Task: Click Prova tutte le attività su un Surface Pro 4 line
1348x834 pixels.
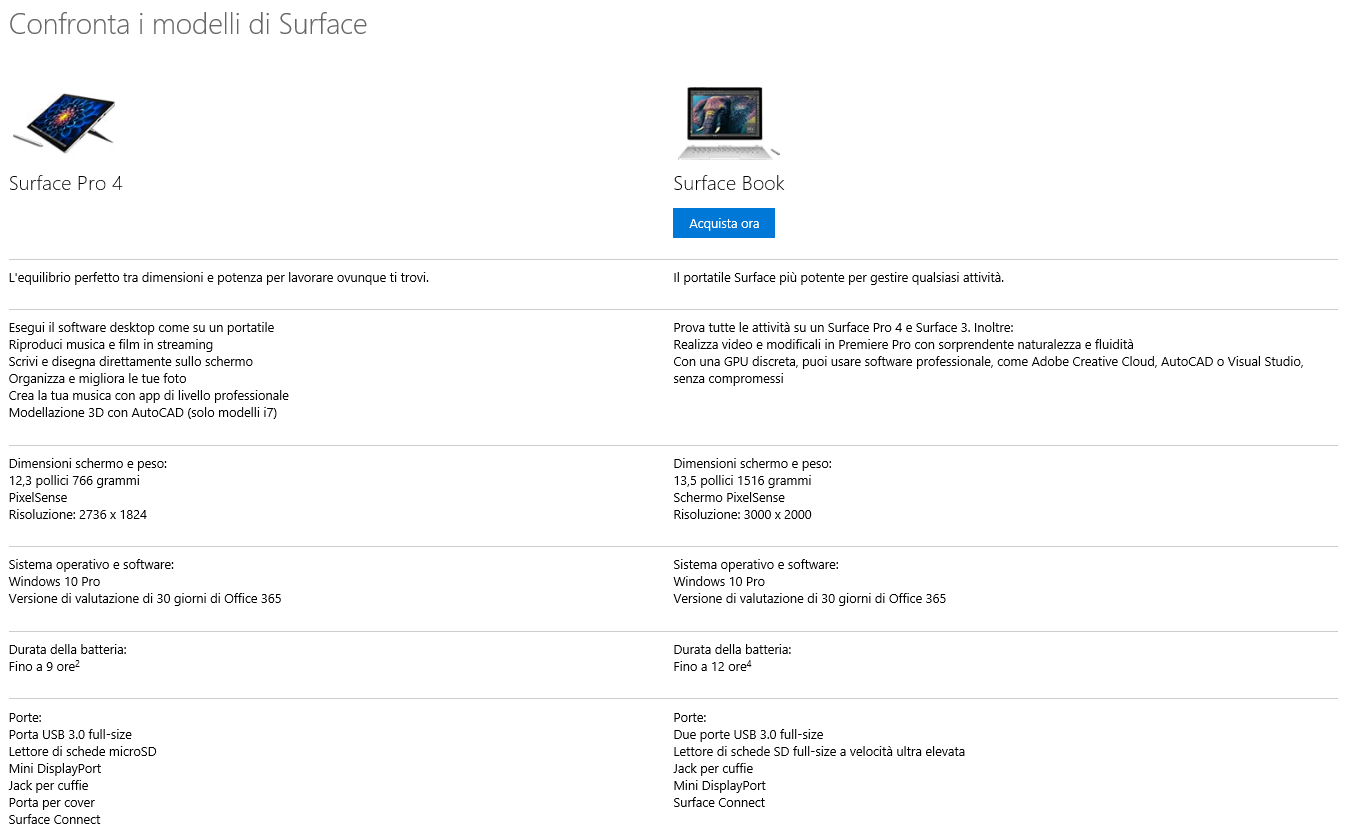Action: click(843, 328)
